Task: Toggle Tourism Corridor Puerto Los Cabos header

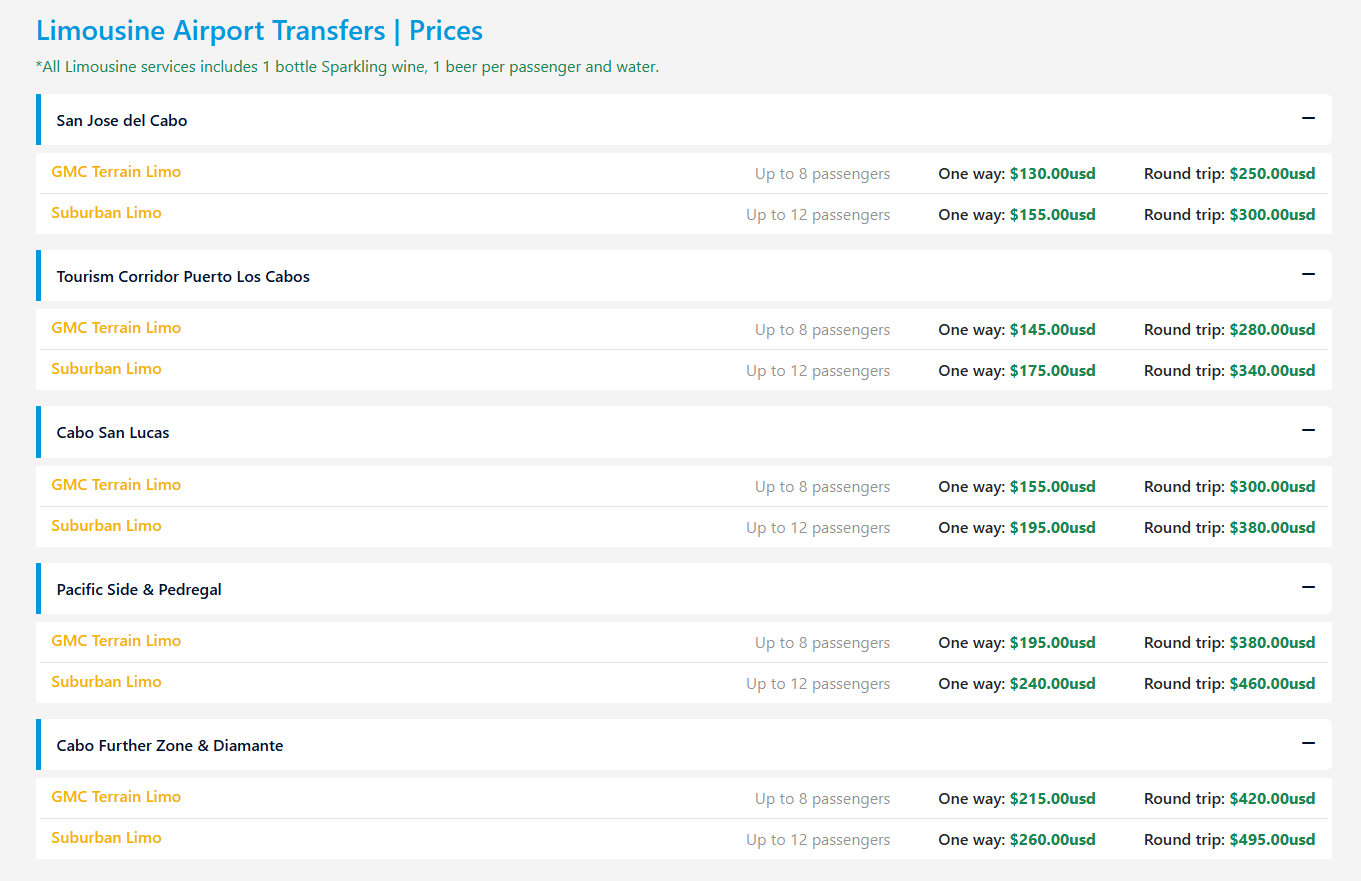Action: tap(183, 276)
